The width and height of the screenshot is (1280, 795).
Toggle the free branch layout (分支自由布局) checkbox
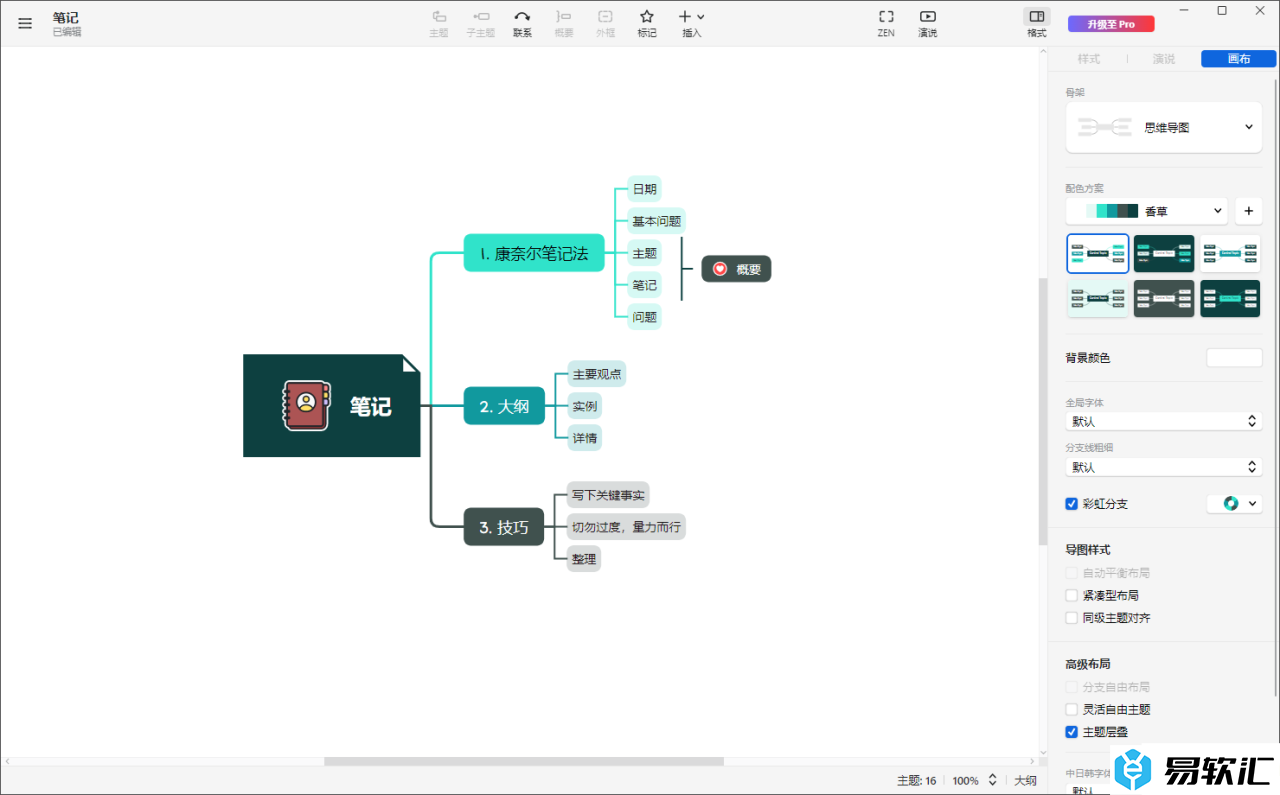(x=1072, y=687)
